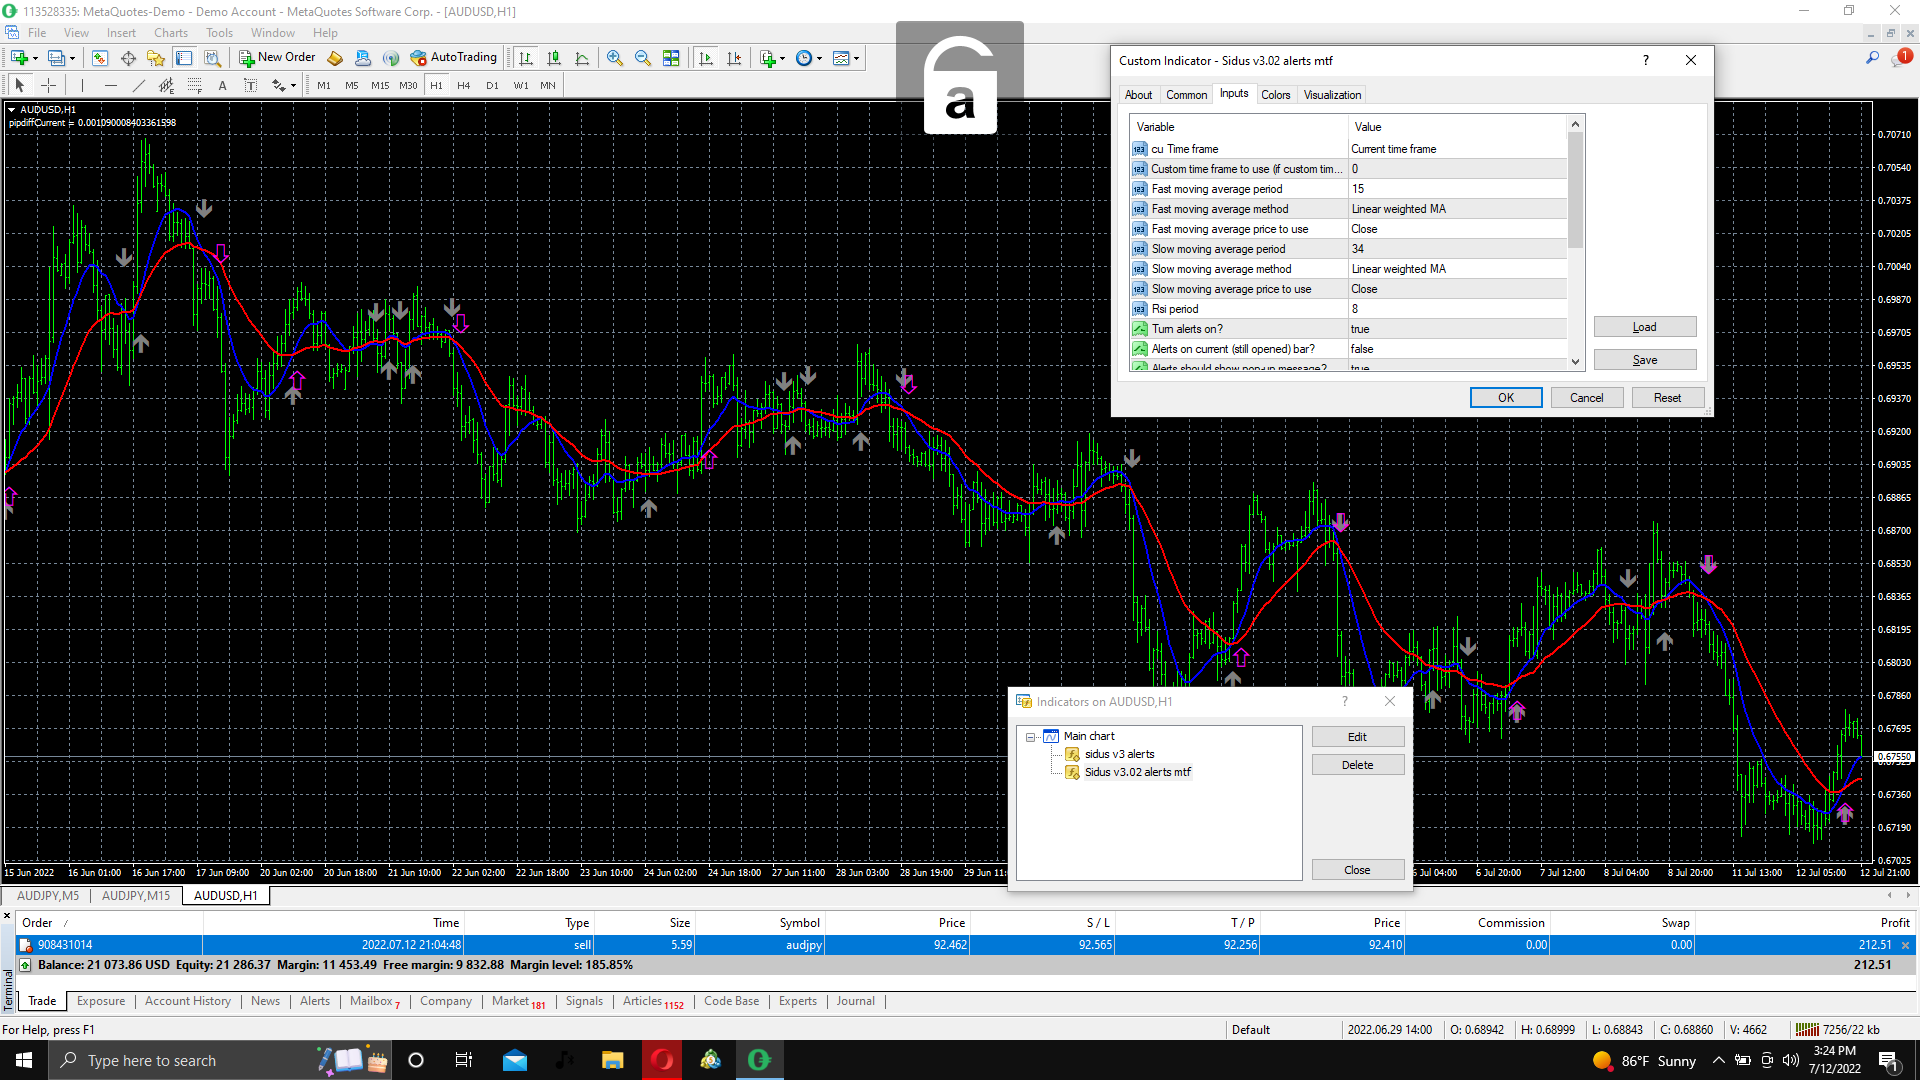Screen dimensions: 1920x1080
Task: Toggle chart auto scroll
Action: (706, 58)
